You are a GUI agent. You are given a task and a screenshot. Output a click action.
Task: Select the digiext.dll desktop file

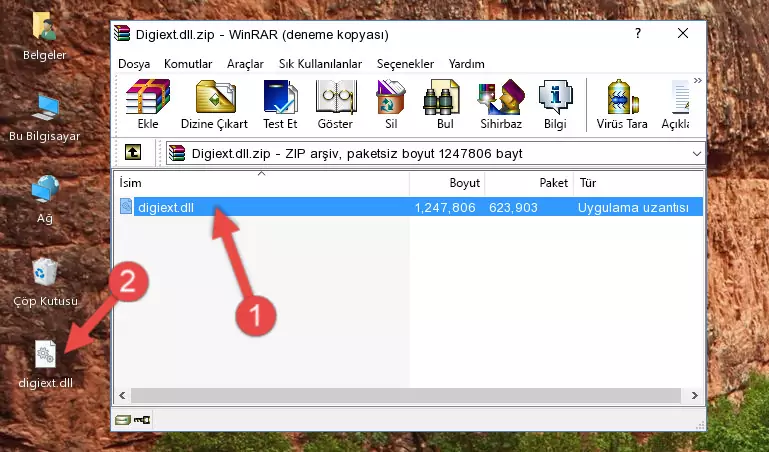click(45, 365)
